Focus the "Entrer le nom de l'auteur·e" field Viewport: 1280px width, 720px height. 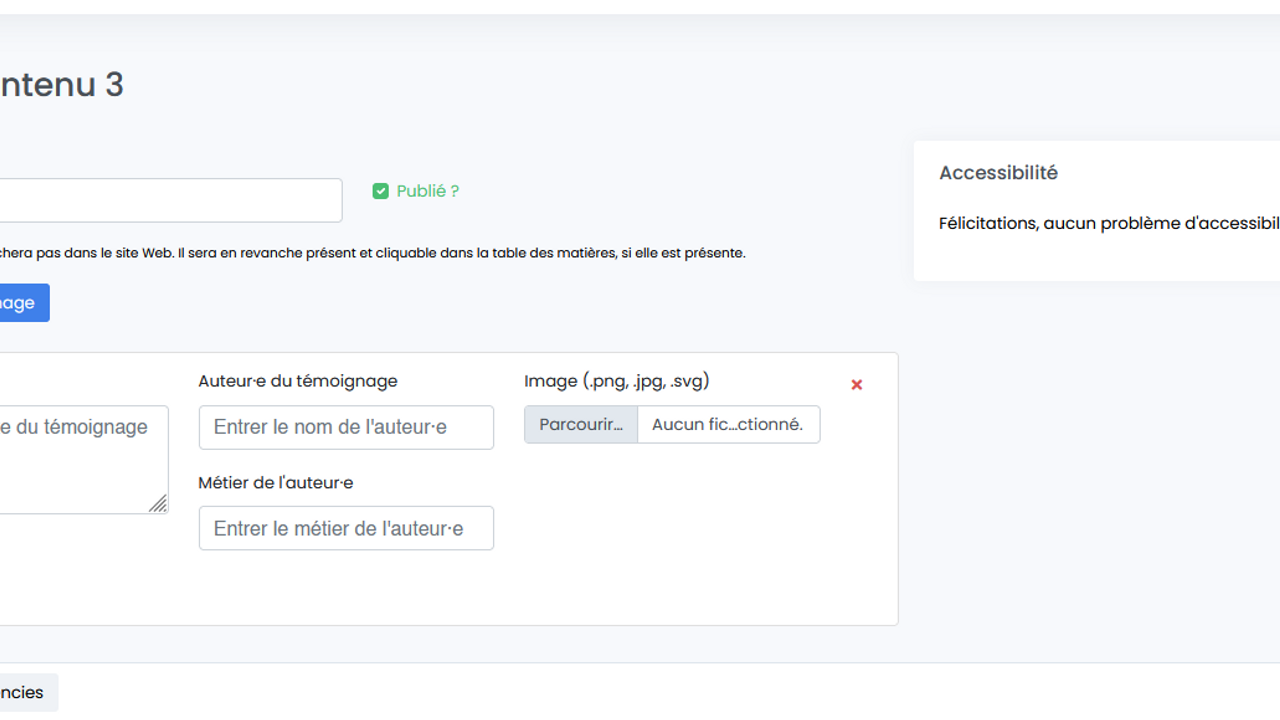(x=346, y=427)
